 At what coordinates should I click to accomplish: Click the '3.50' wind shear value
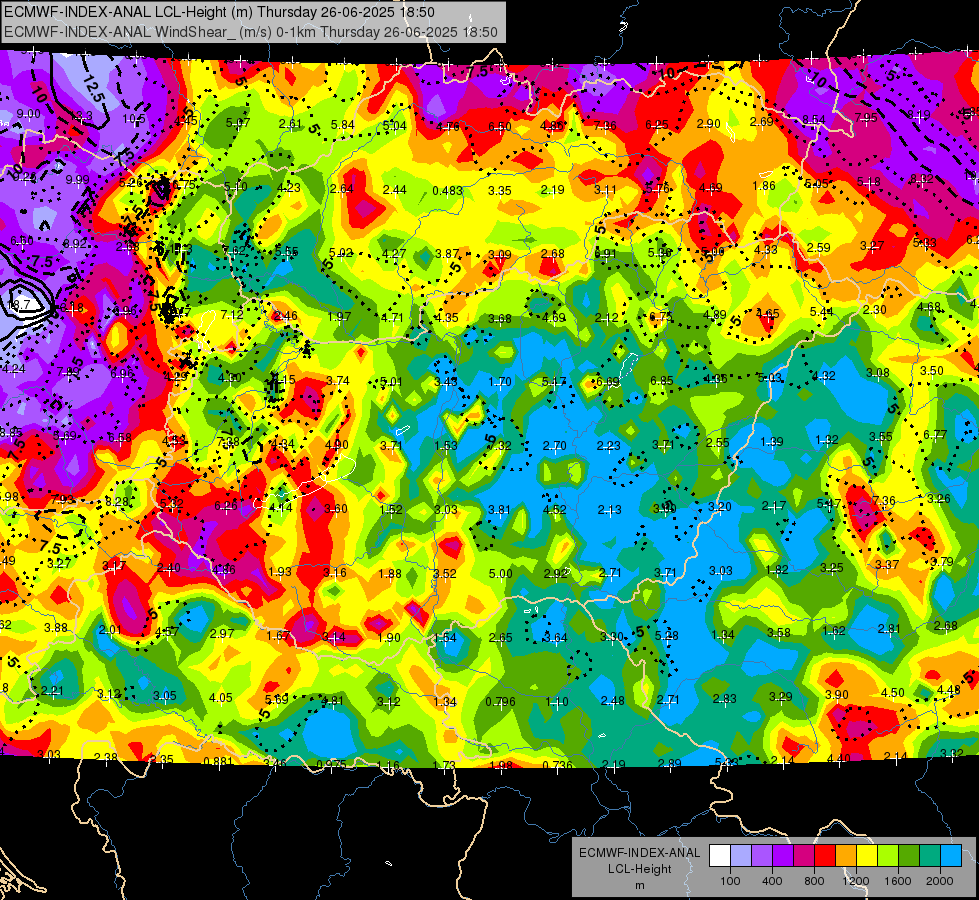(932, 370)
